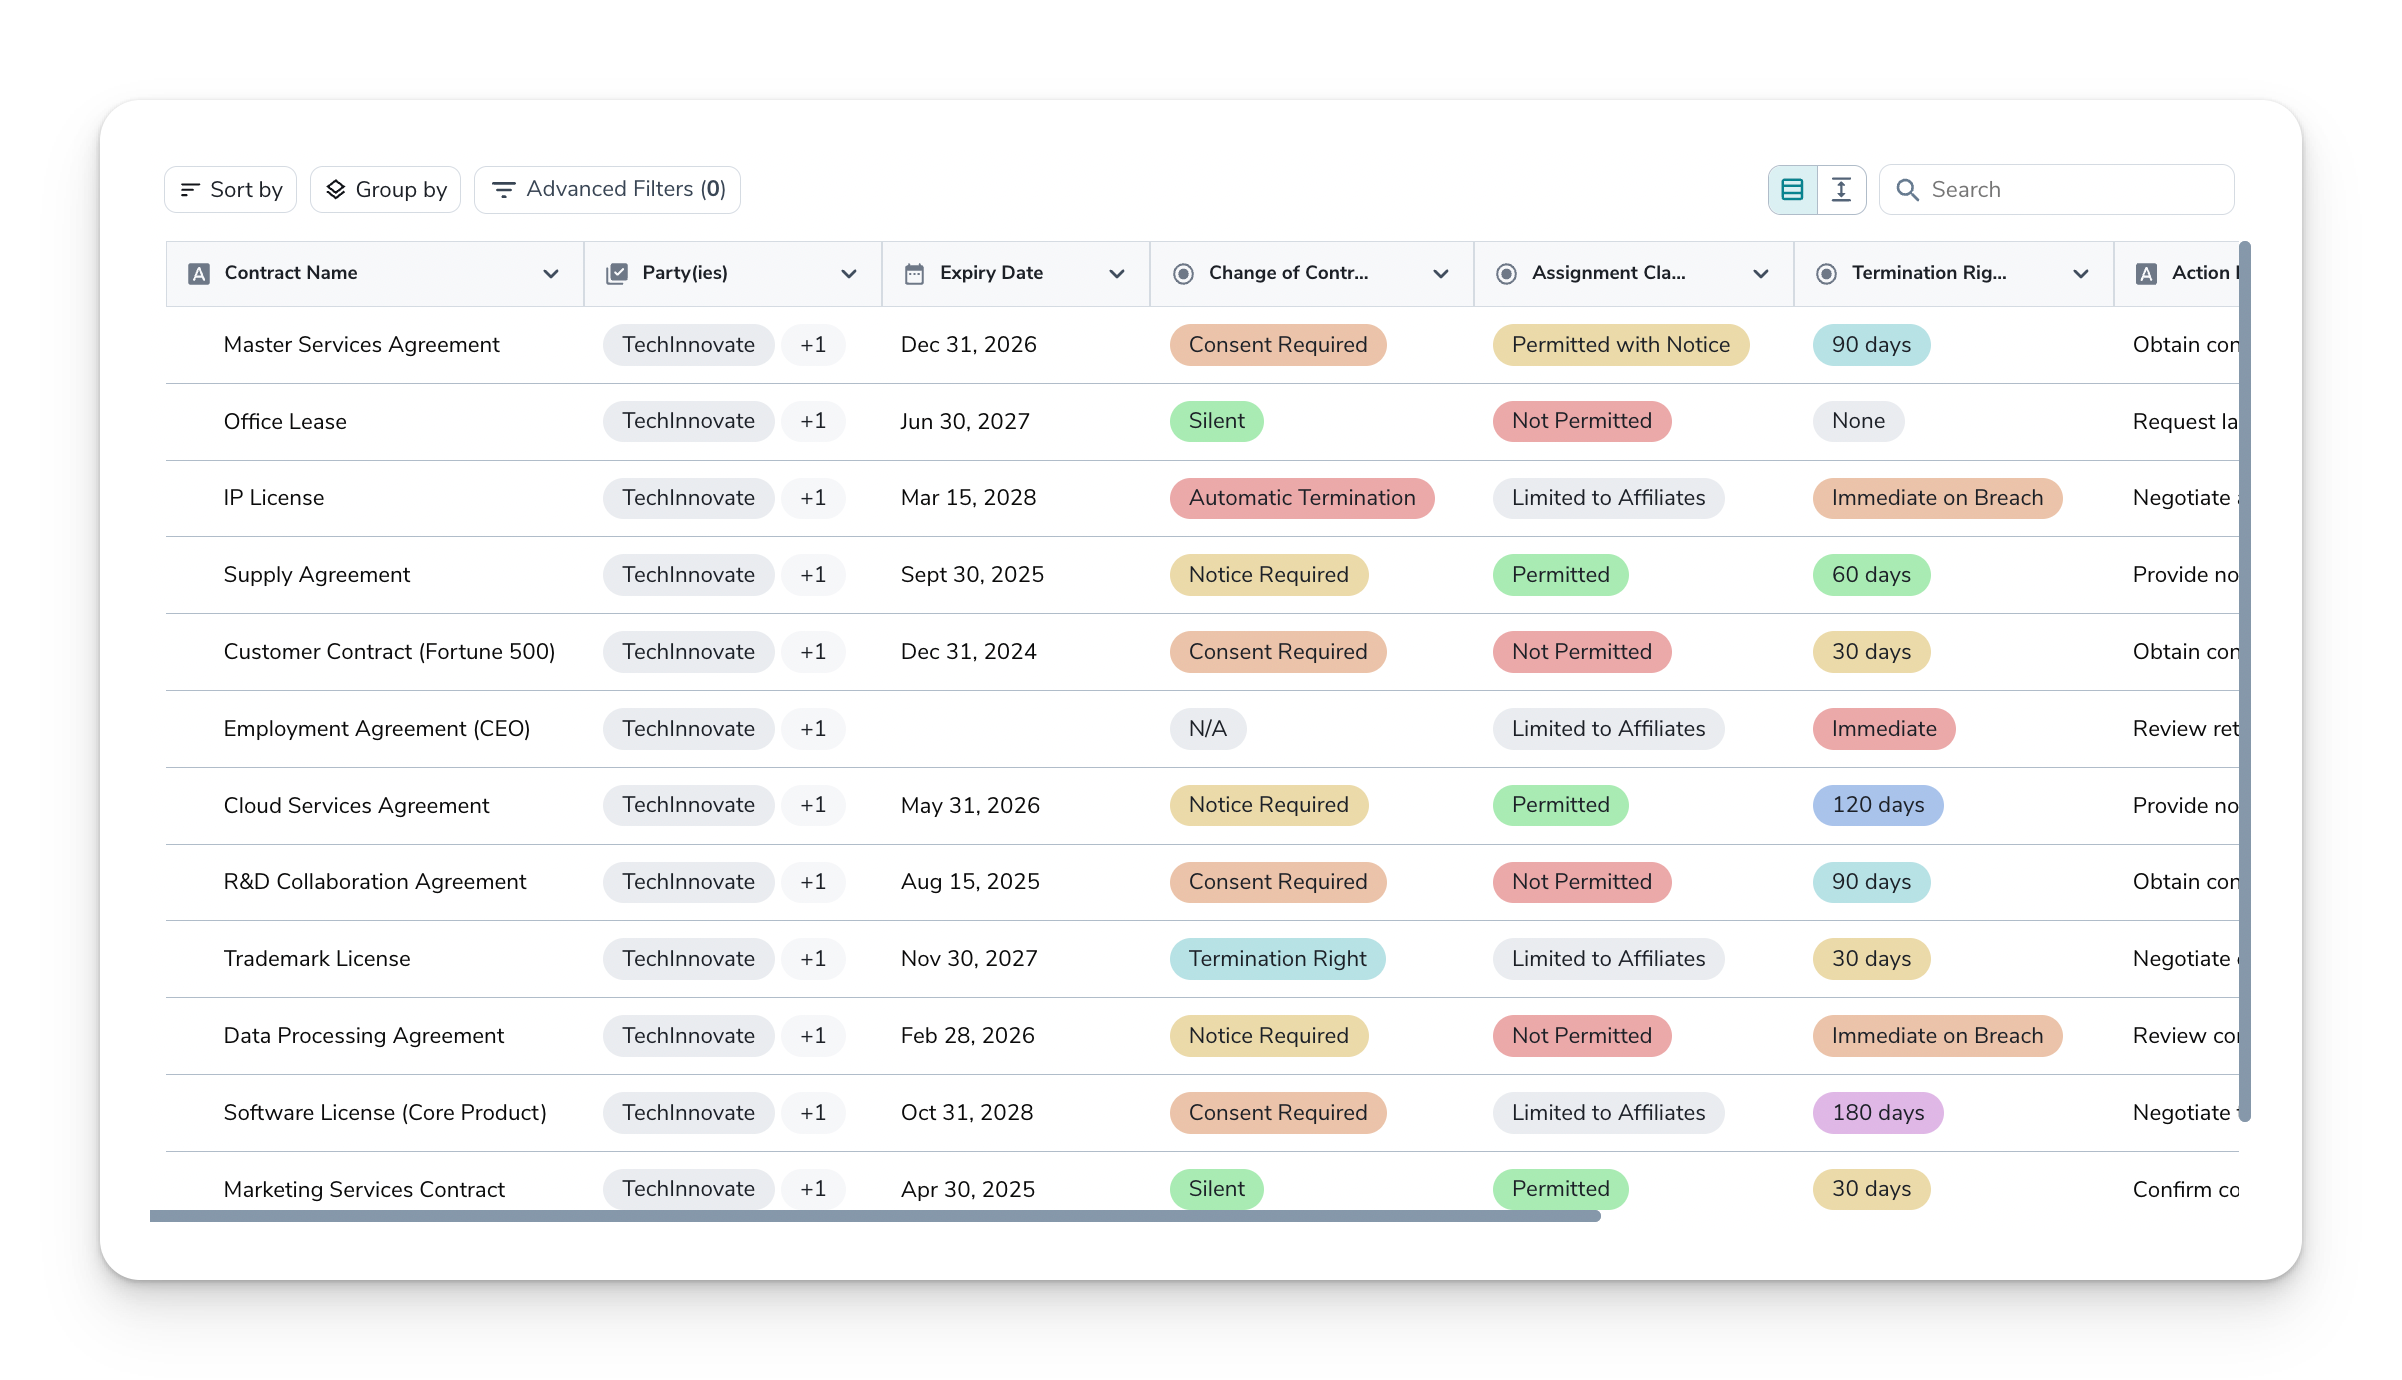Image resolution: width=2402 pixels, height=1380 pixels.
Task: Click the Termination Rights column radio icon
Action: pos(1826,274)
